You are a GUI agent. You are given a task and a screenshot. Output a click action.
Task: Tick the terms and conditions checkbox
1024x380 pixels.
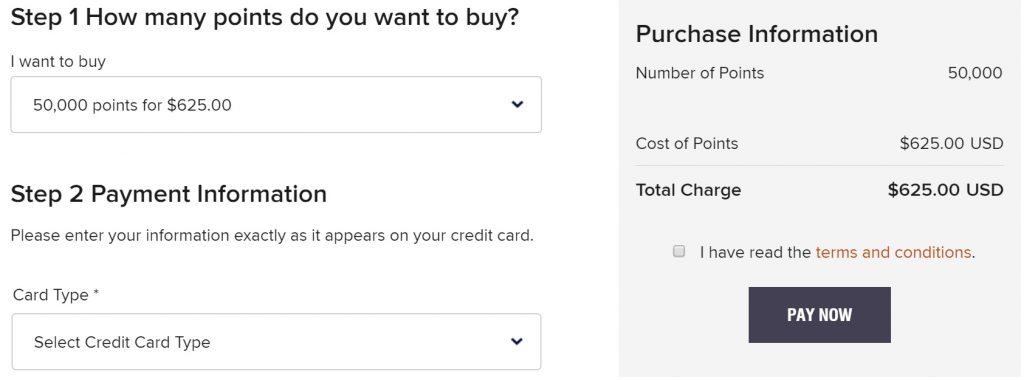click(679, 251)
